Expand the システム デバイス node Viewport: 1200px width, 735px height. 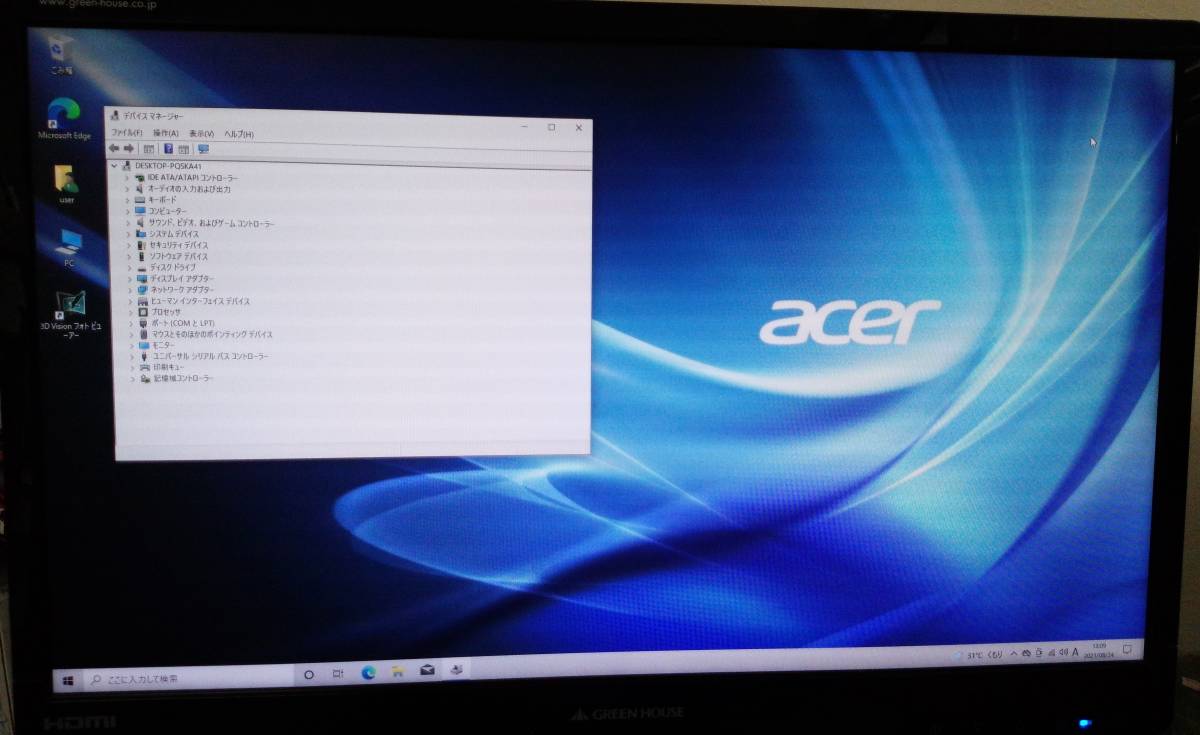129,234
